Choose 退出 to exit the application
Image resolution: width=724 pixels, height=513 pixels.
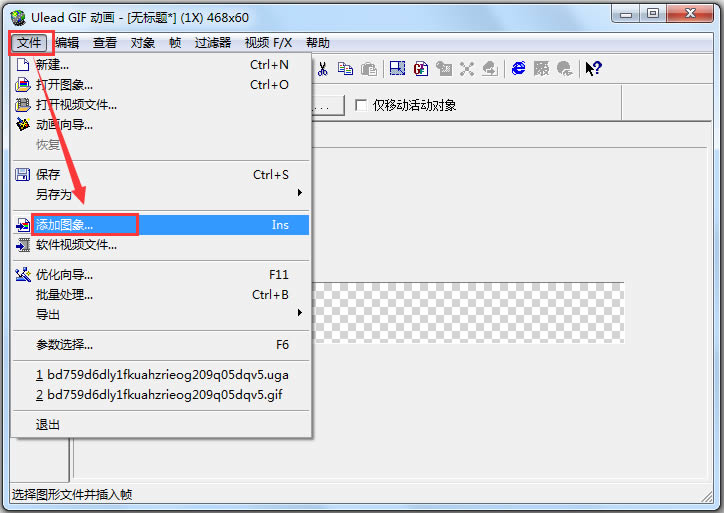(x=161, y=424)
